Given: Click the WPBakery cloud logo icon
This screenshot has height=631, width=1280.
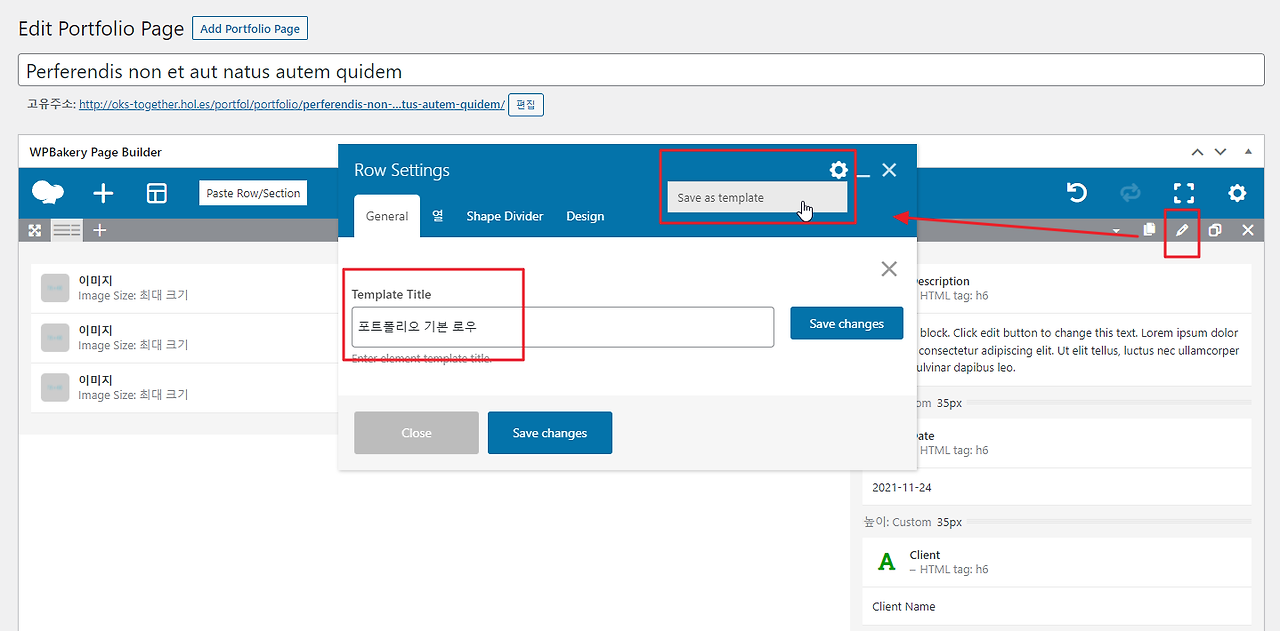Looking at the screenshot, I should coord(48,192).
